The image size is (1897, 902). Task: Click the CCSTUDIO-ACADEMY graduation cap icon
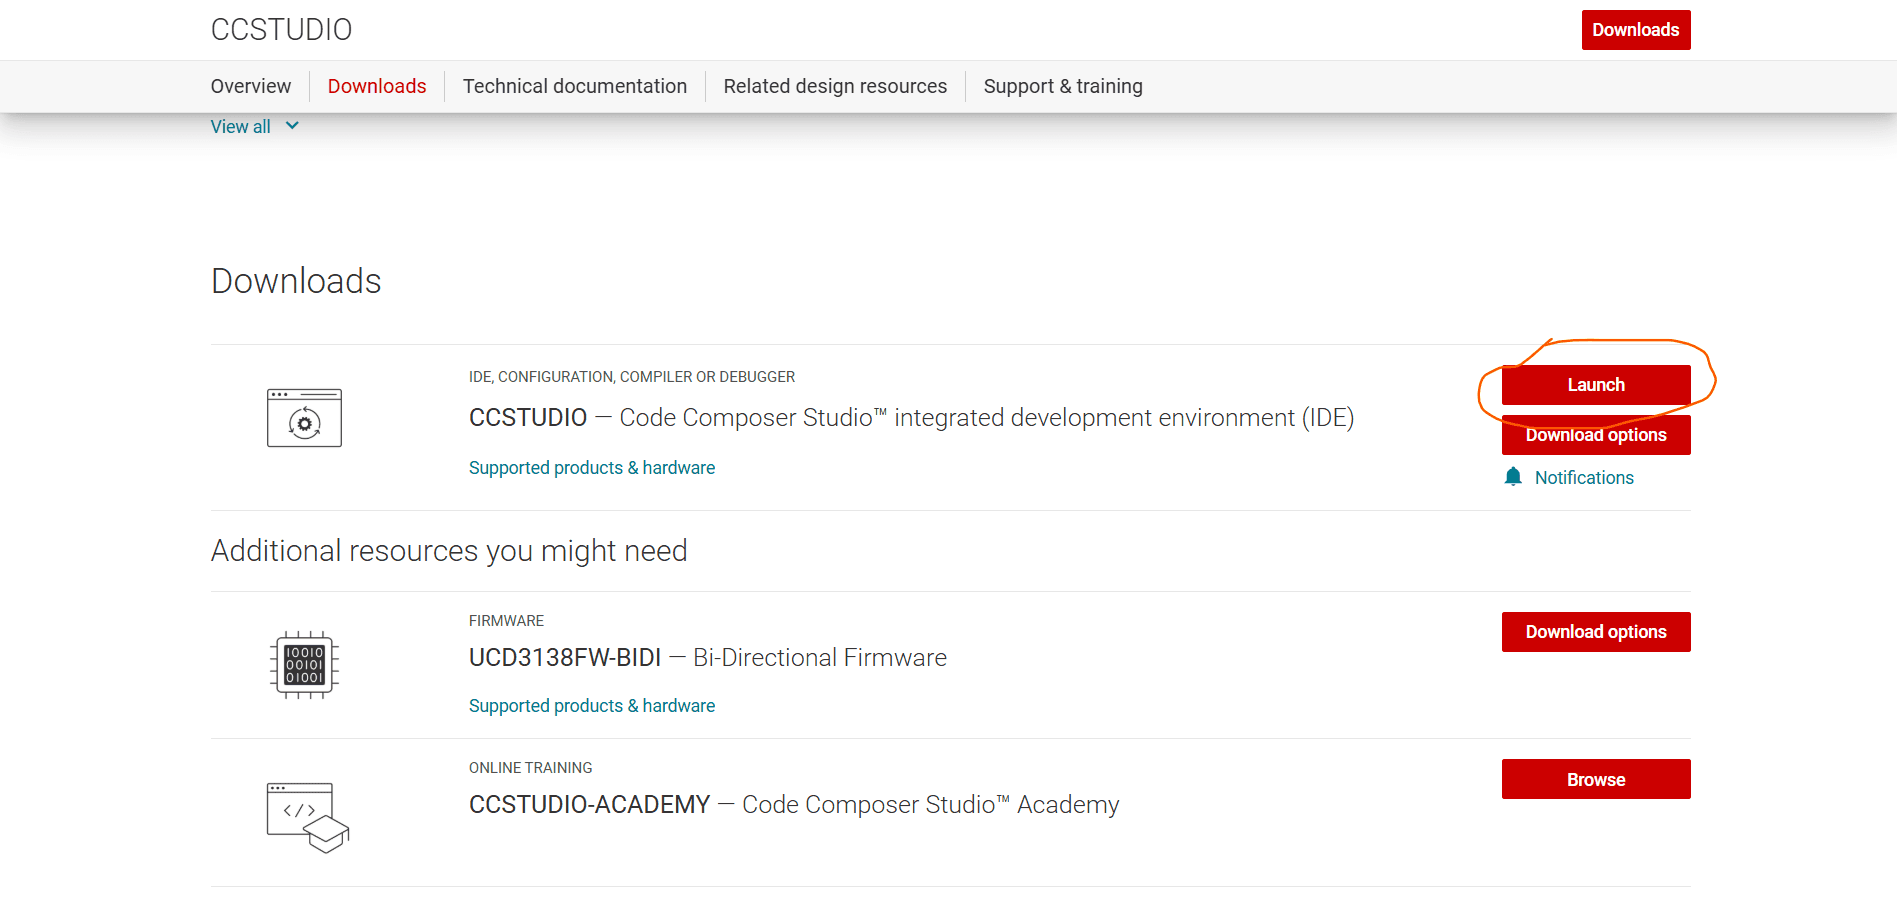pos(307,817)
